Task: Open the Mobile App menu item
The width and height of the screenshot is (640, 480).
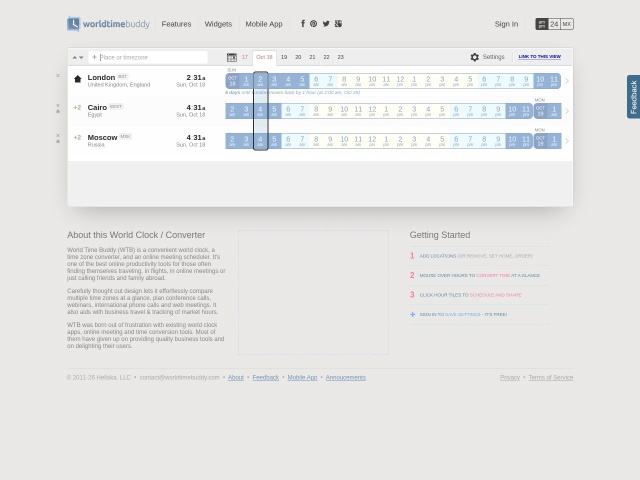Action: pos(264,24)
